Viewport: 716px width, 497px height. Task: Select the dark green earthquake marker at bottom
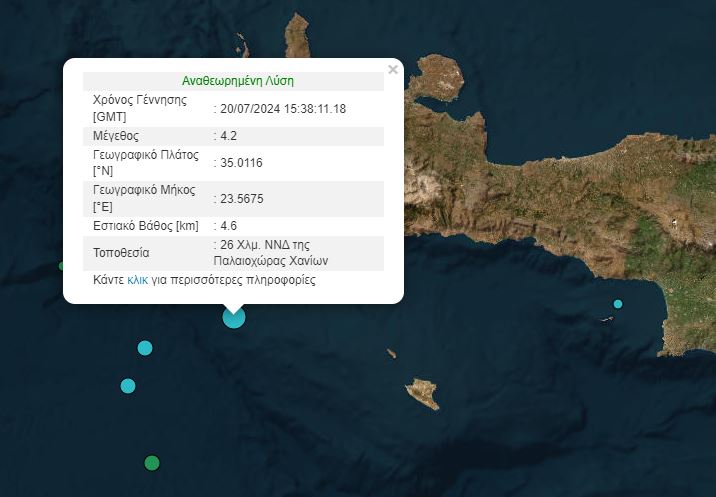tap(152, 463)
